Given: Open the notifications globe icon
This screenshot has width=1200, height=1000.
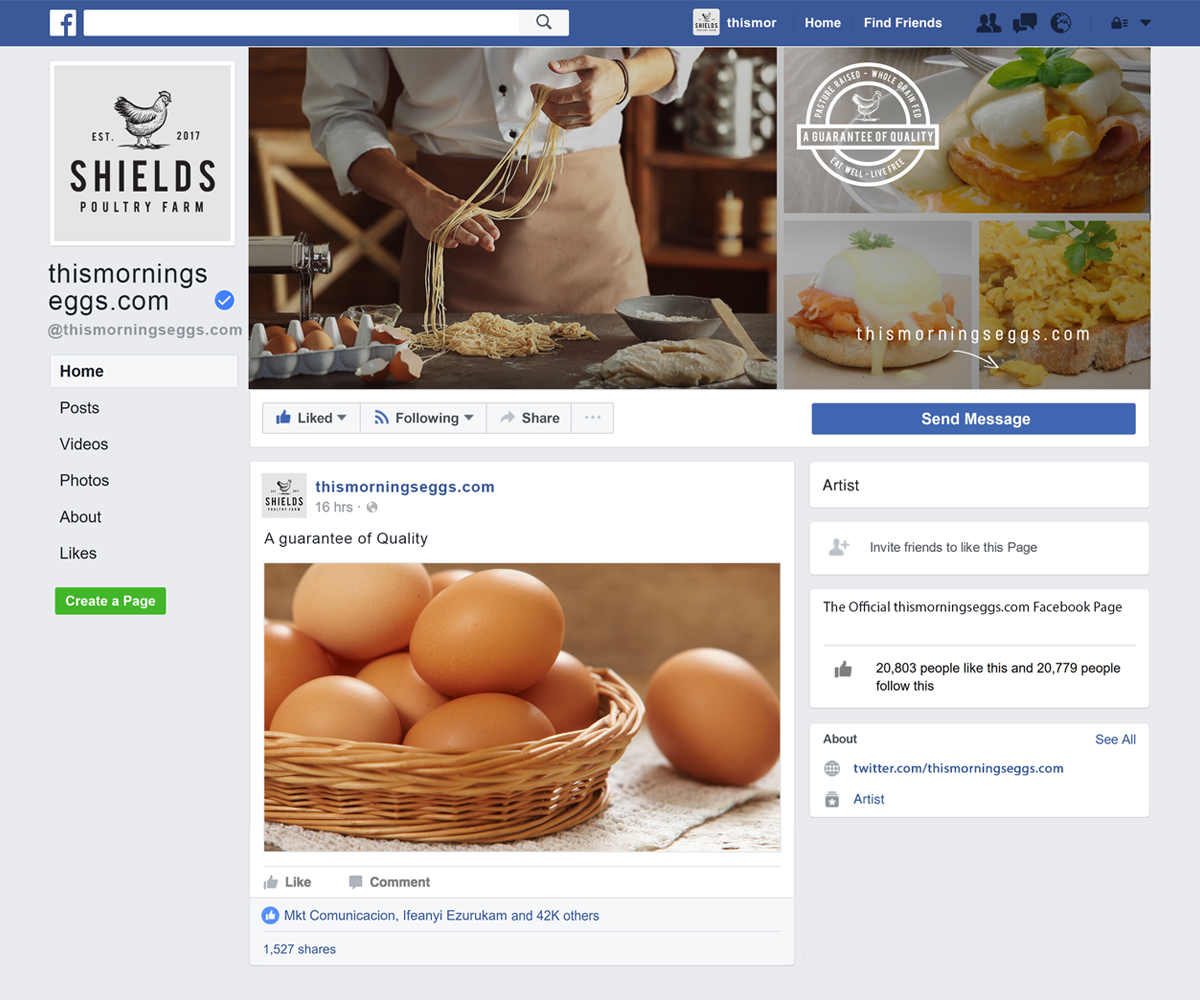Looking at the screenshot, I should pos(1061,23).
